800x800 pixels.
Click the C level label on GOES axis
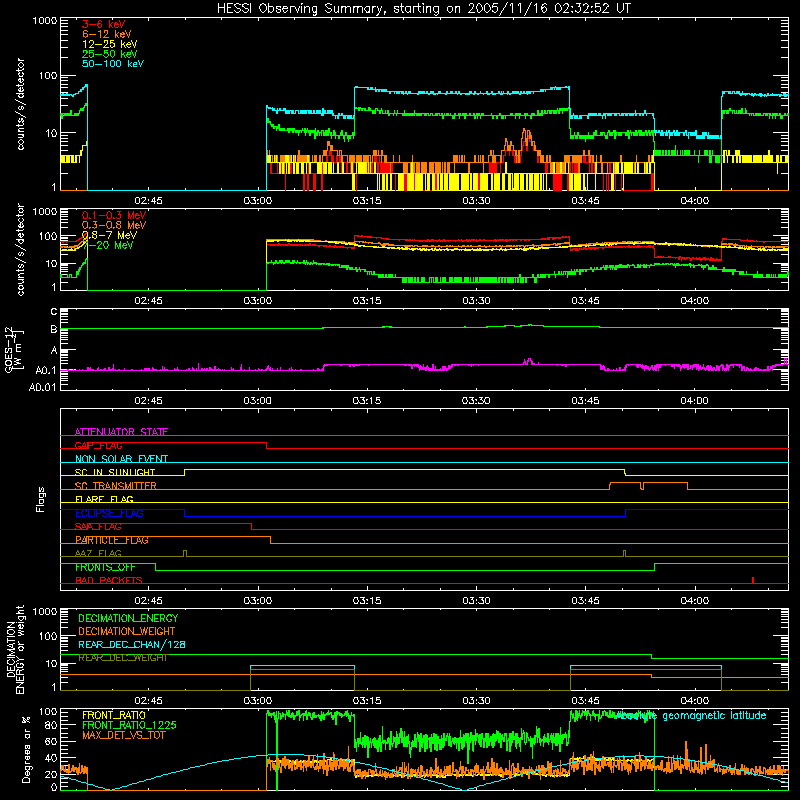(54, 312)
